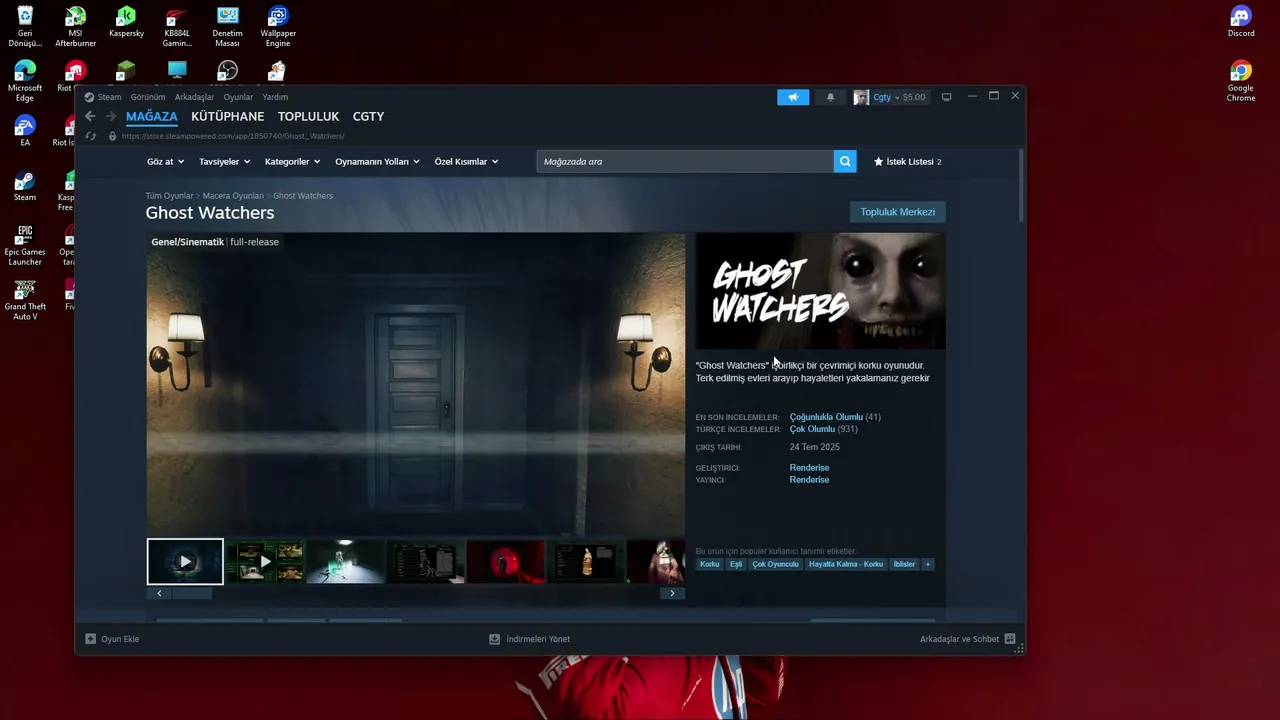Open the Steam notifications bell
Viewport: 1280px width, 720px height.
point(830,97)
